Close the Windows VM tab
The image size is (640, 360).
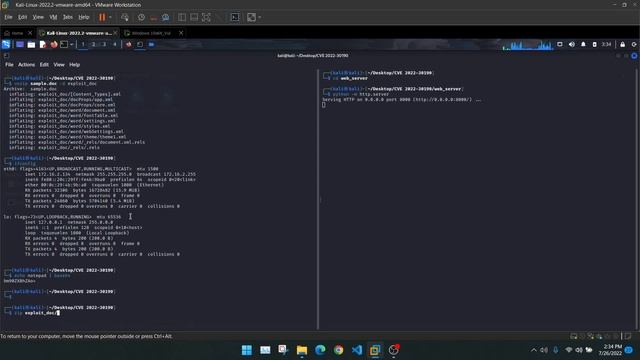[181, 33]
